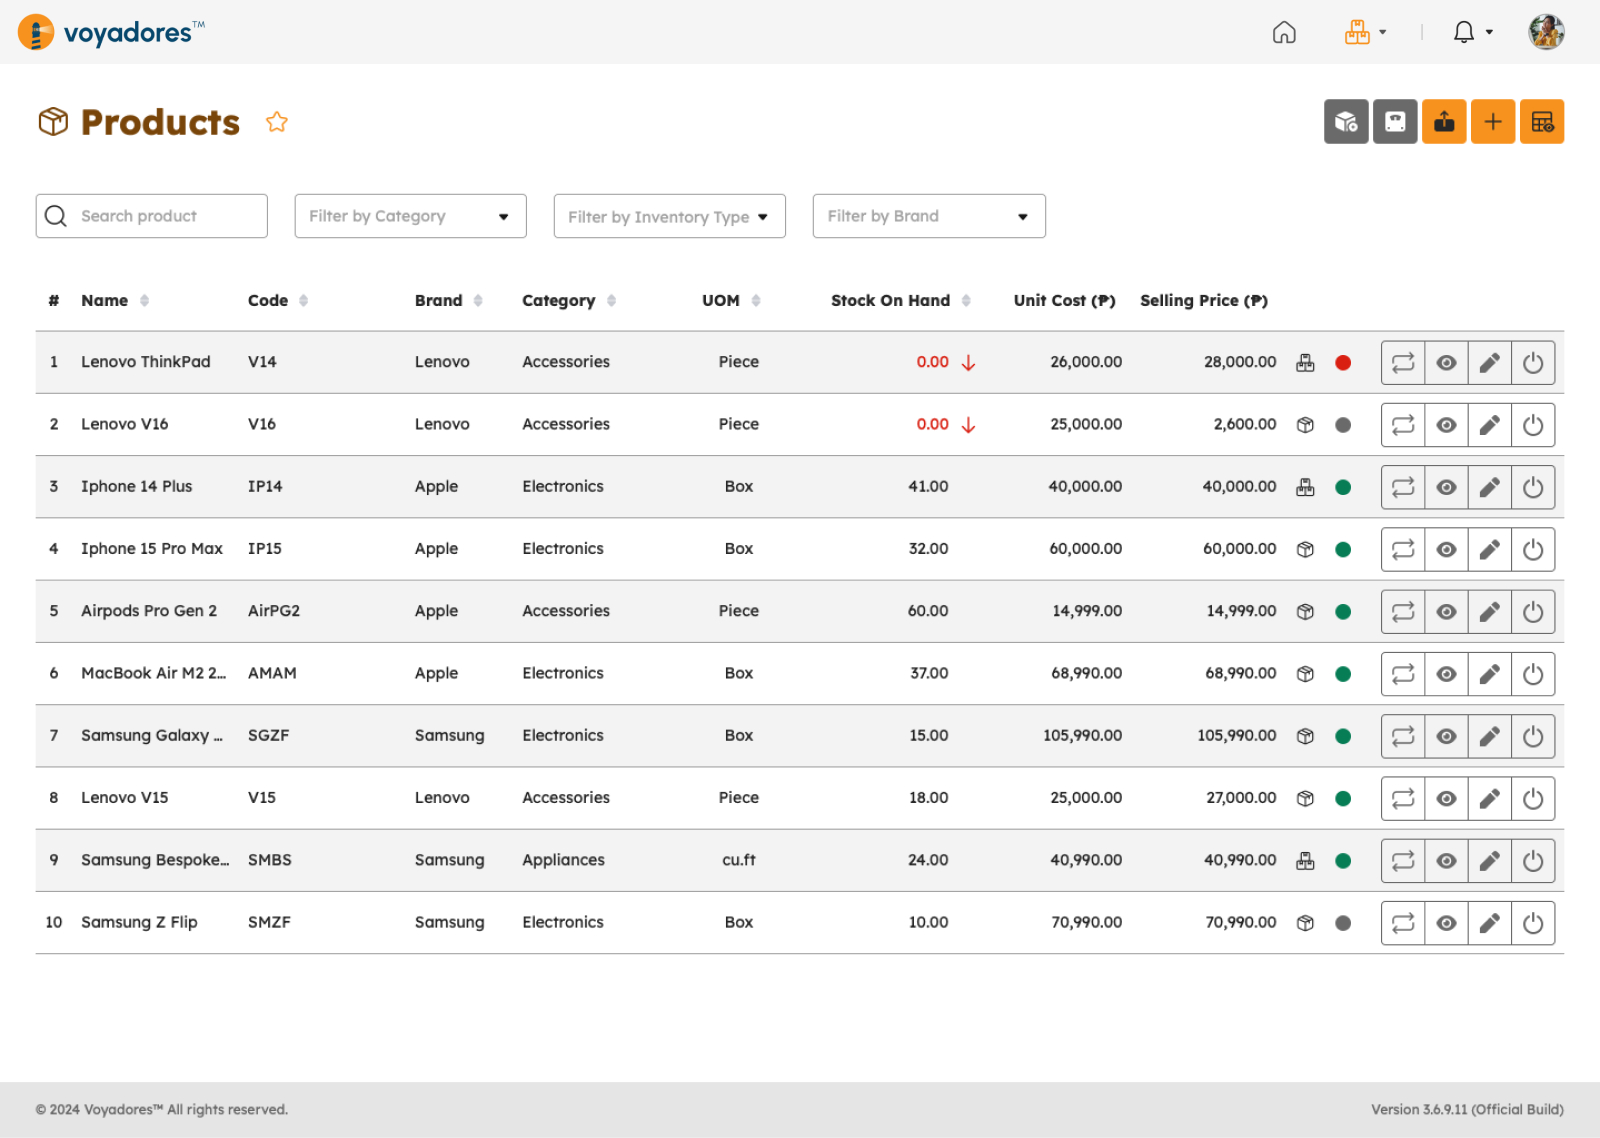This screenshot has height=1138, width=1600.
Task: Open the inventory module menu in header
Action: (1365, 33)
